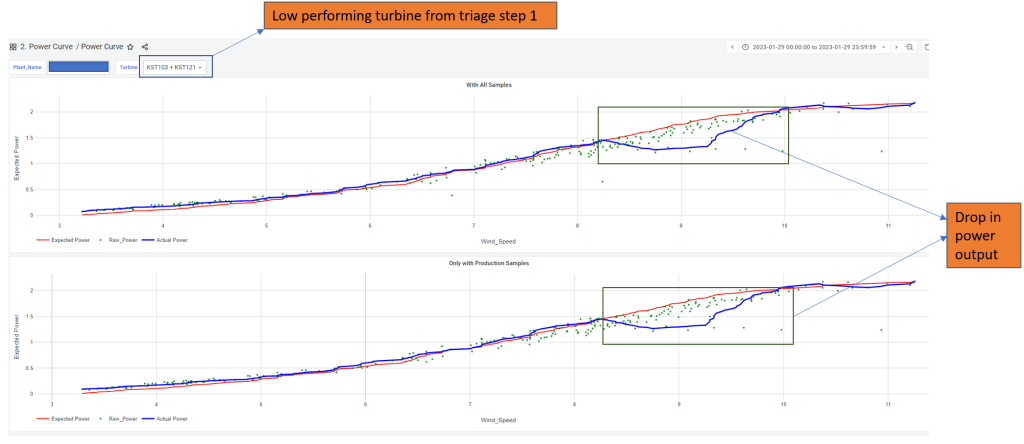The image size is (1024, 444).
Task: Click the clock icon in time picker
Action: click(746, 47)
